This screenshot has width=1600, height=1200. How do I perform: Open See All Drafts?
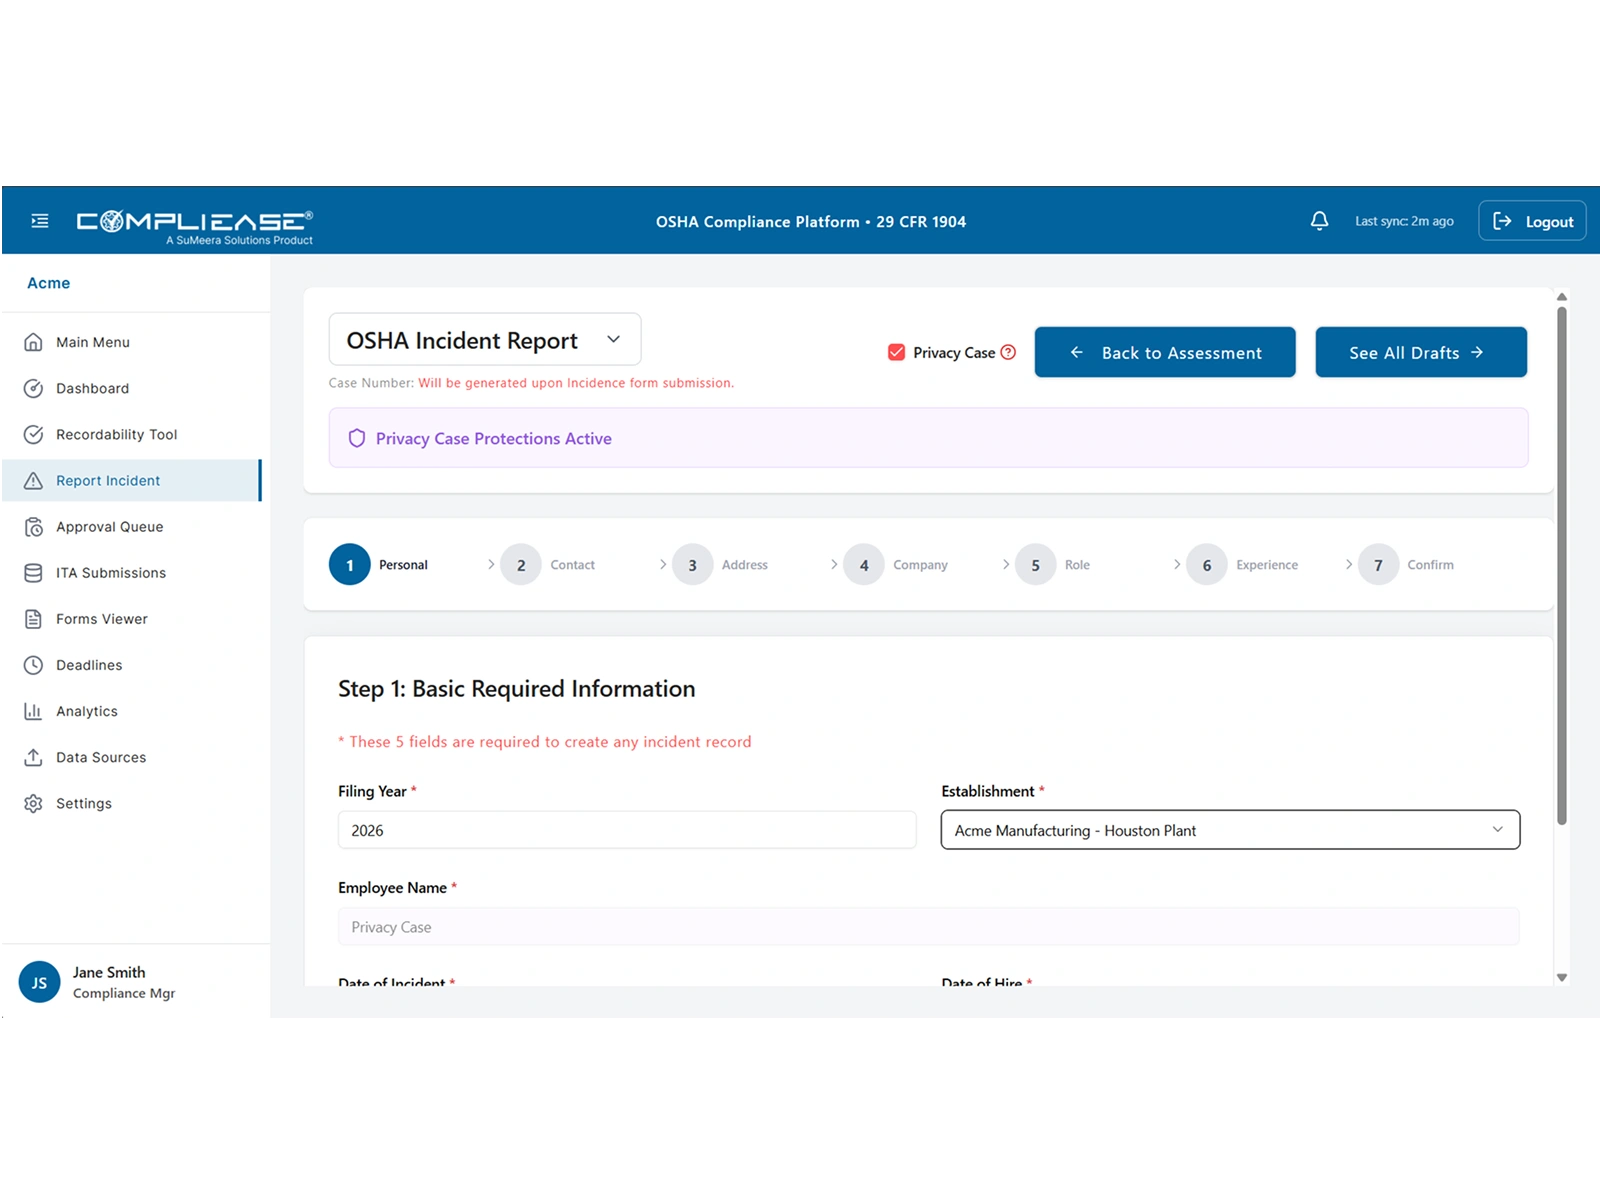click(1420, 352)
